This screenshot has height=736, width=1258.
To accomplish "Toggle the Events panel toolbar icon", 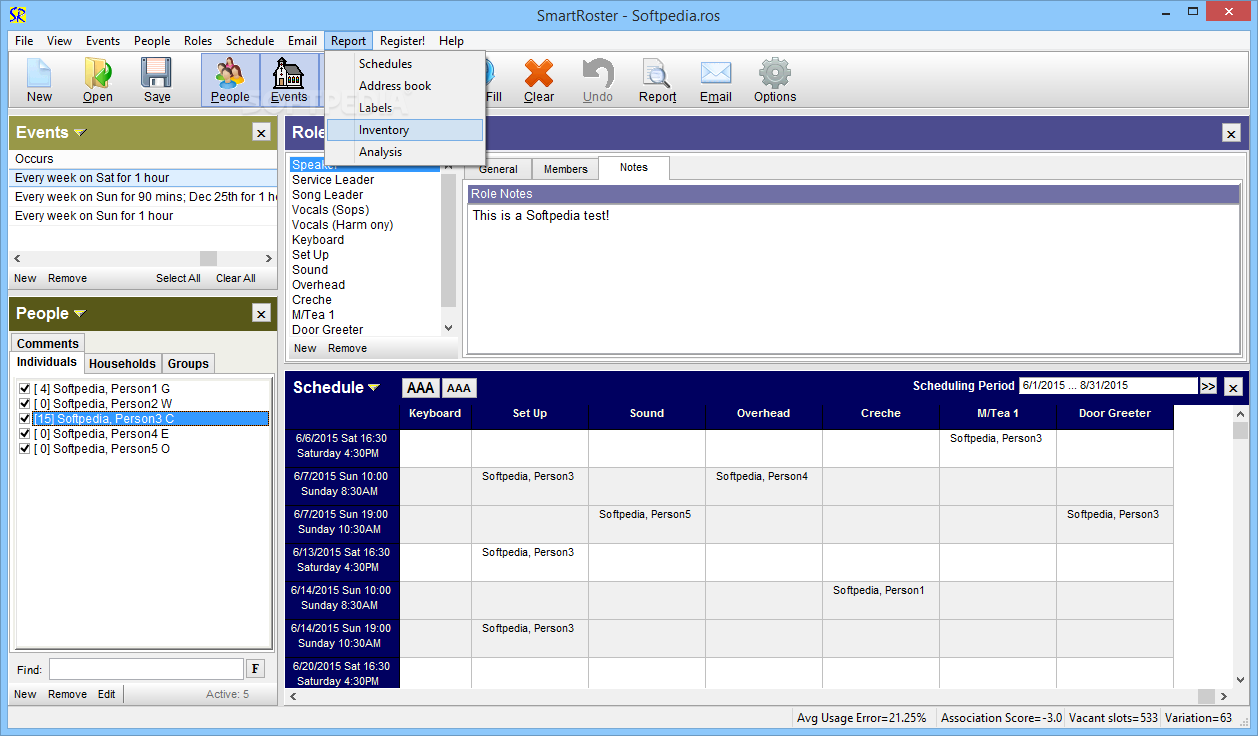I will (289, 80).
